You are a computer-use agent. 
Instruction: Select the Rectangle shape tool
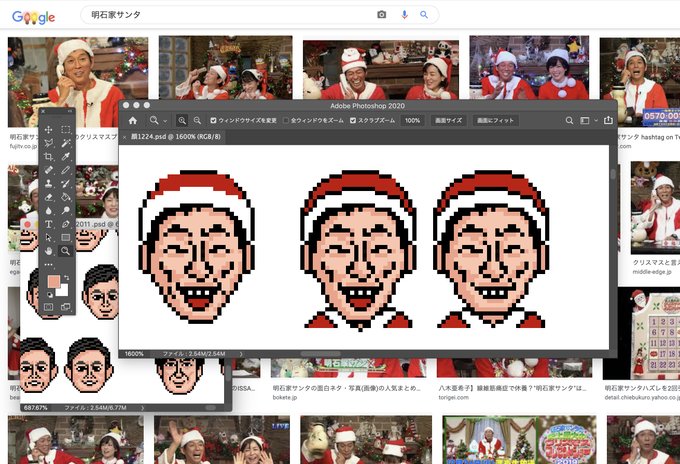click(65, 238)
